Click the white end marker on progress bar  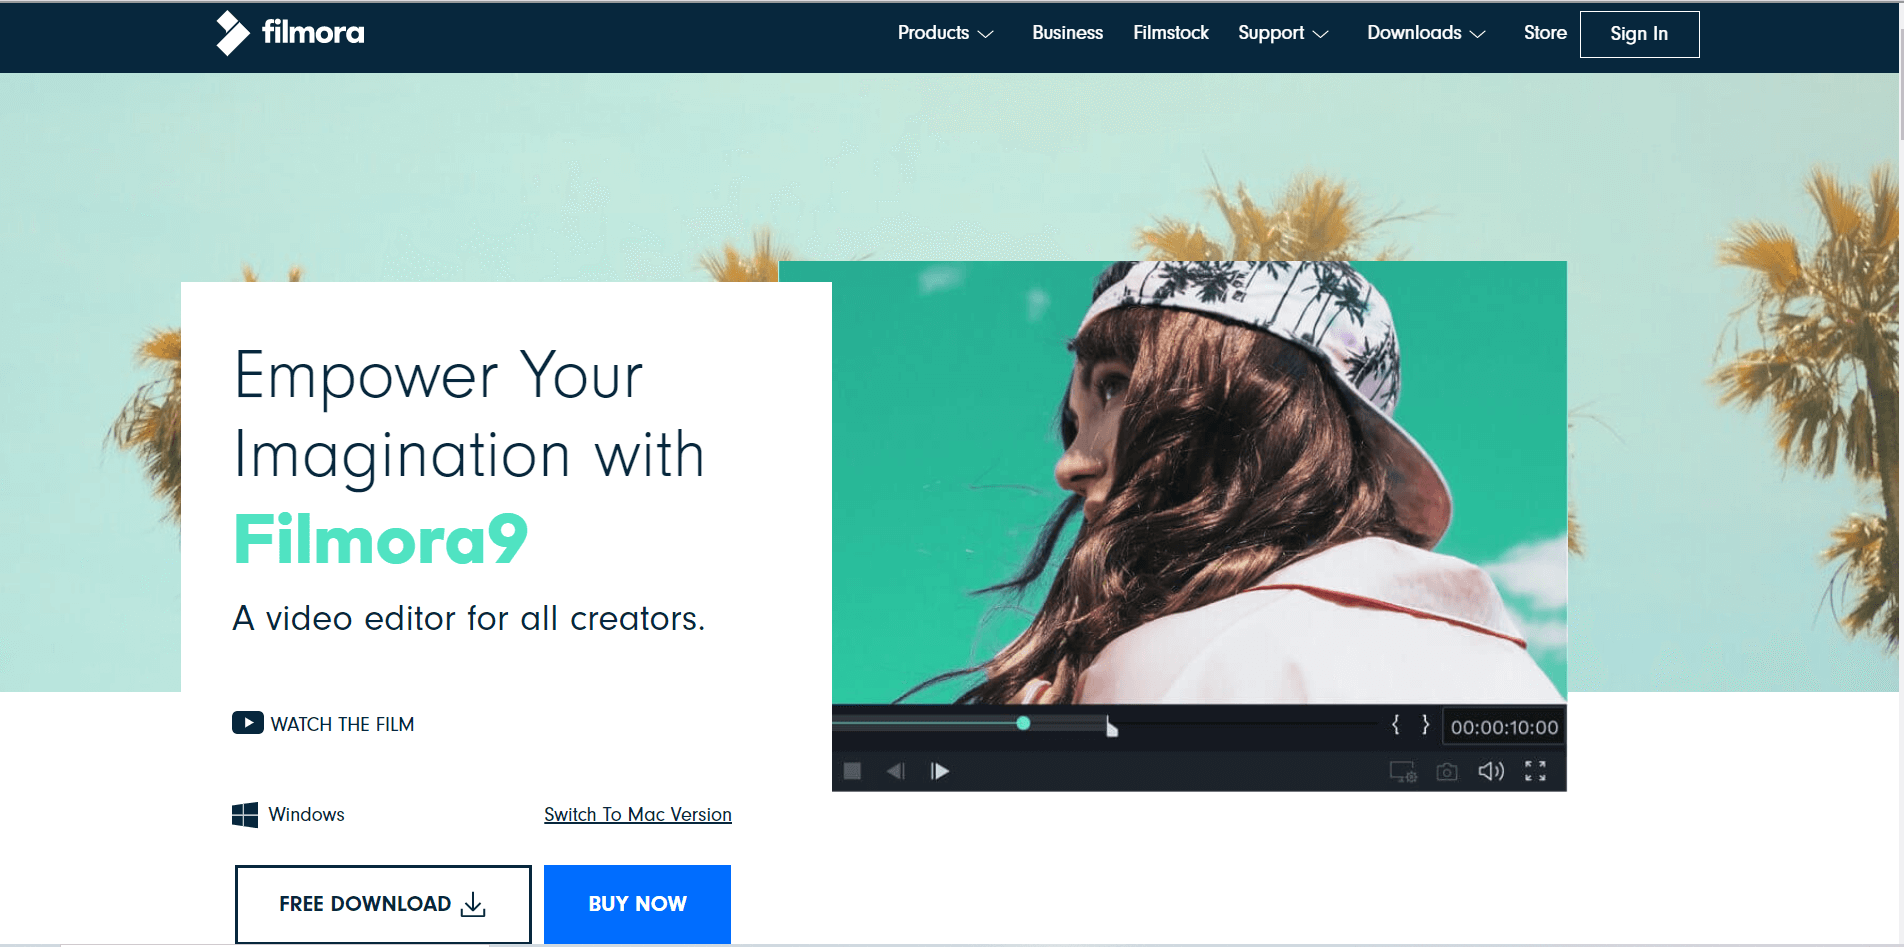pos(1111,726)
